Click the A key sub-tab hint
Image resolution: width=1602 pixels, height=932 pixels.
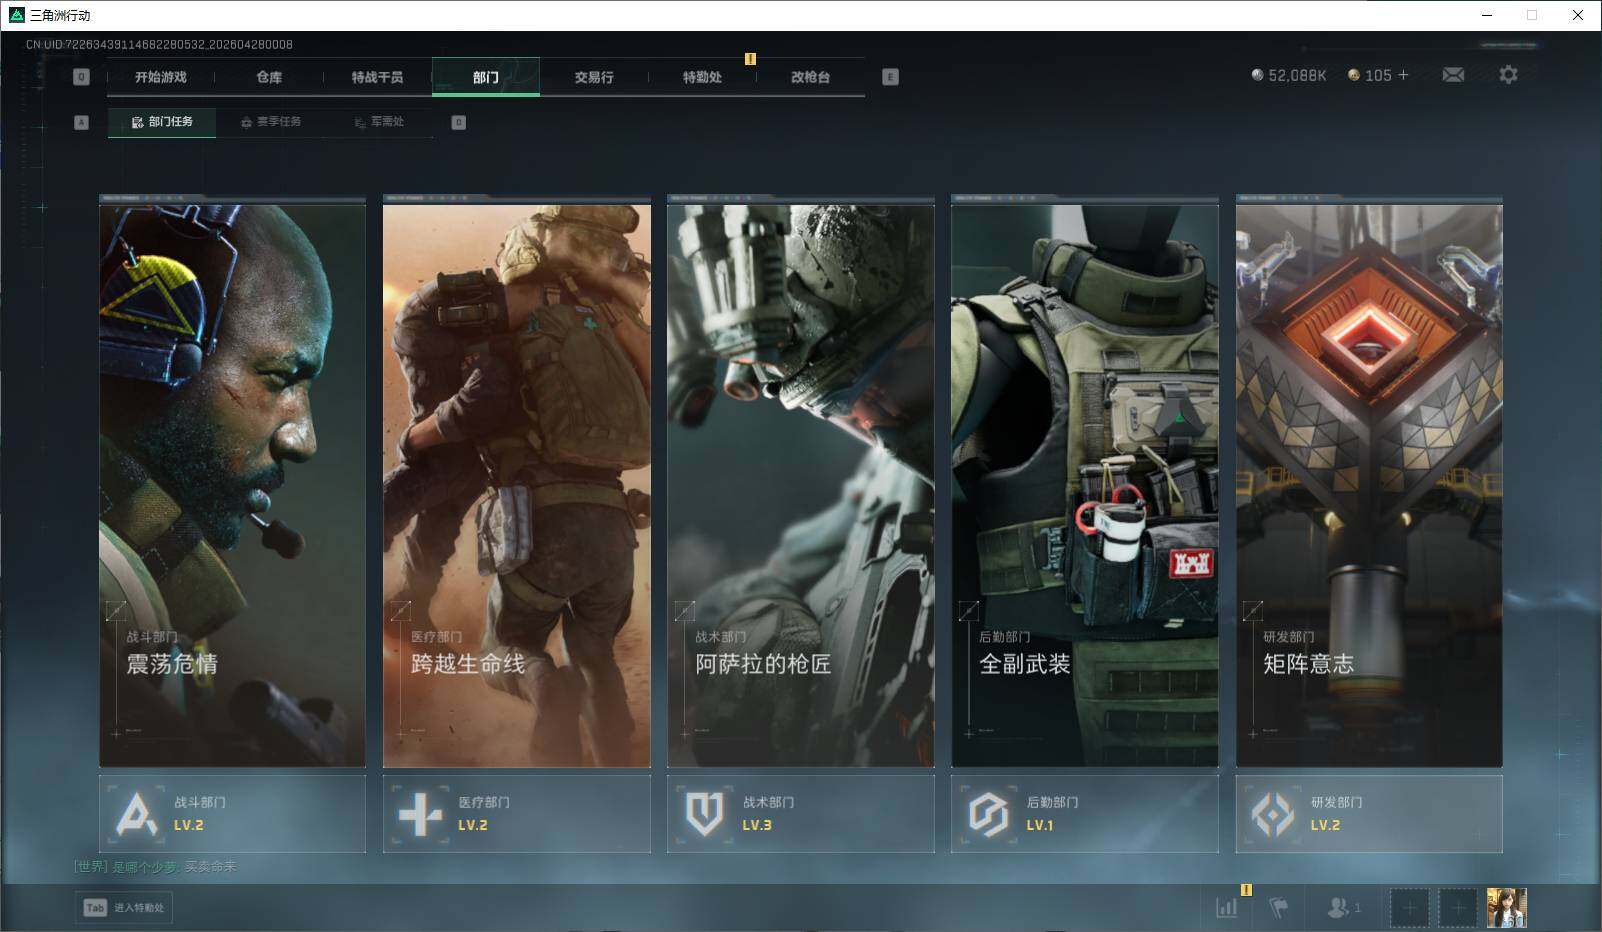tap(82, 122)
